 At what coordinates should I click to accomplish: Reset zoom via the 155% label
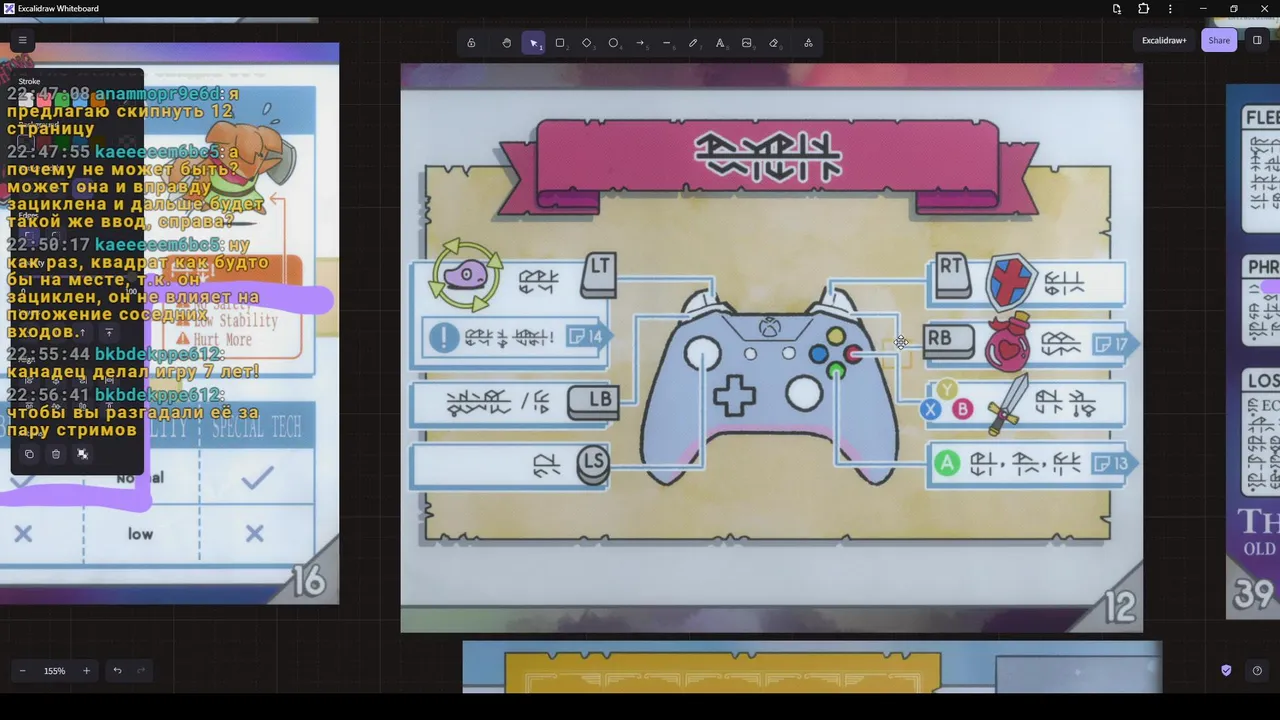[x=55, y=671]
